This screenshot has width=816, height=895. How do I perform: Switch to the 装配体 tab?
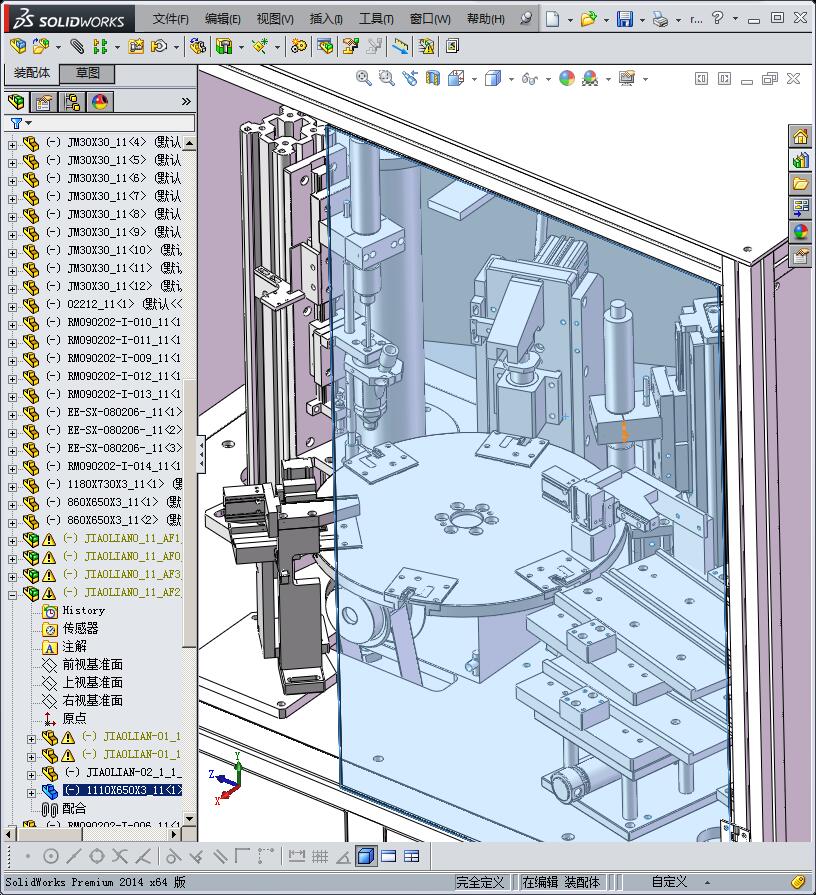pyautogui.click(x=32, y=73)
